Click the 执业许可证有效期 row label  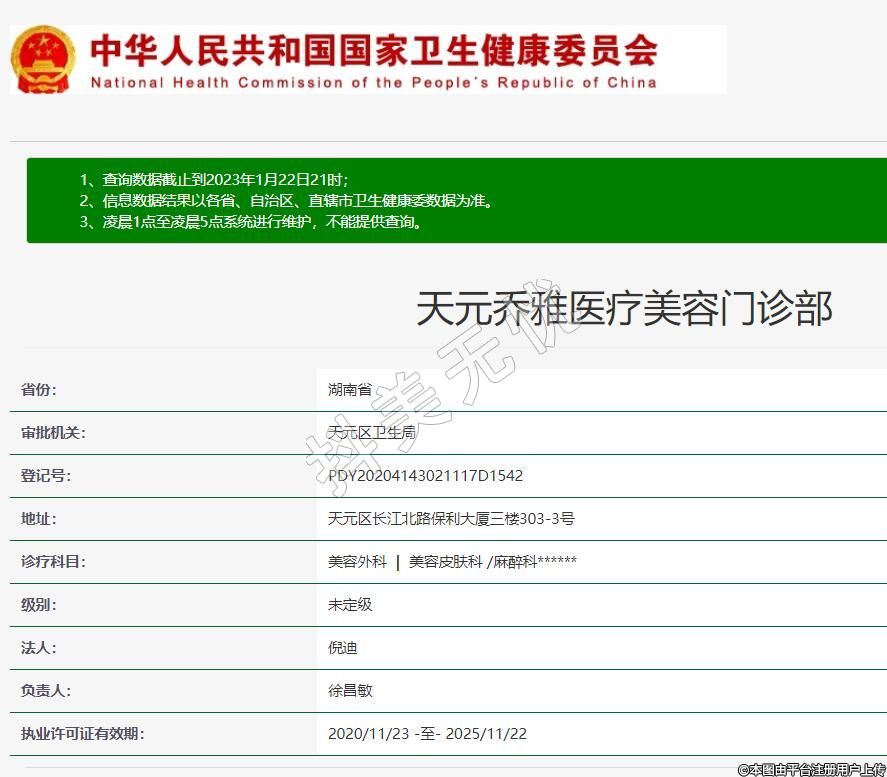[x=83, y=734]
